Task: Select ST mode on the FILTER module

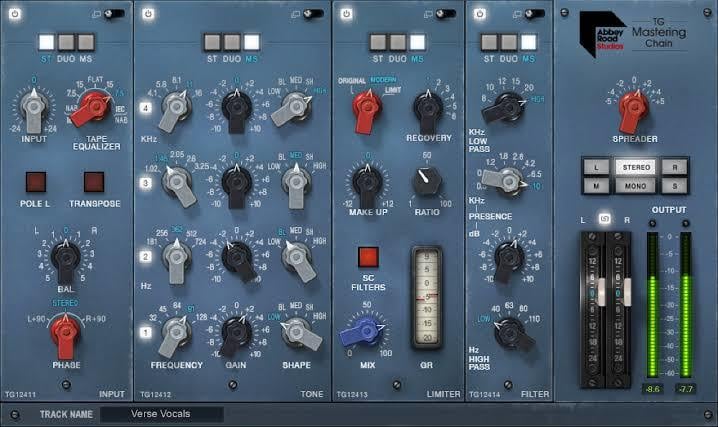Action: (489, 42)
